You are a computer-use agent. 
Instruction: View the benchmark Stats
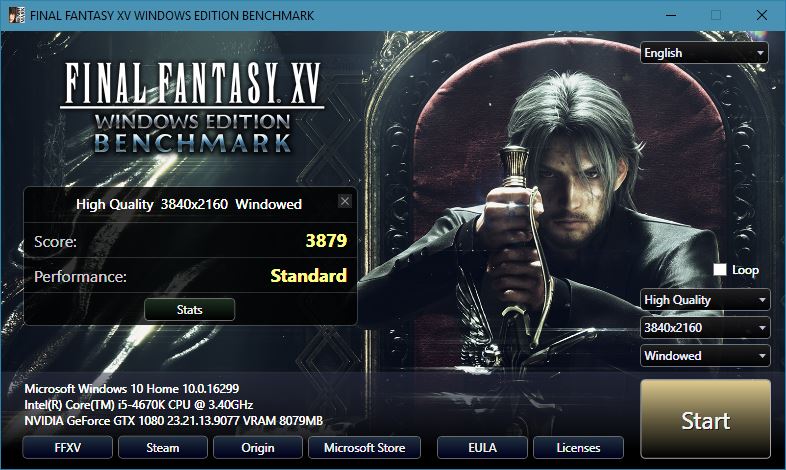189,310
